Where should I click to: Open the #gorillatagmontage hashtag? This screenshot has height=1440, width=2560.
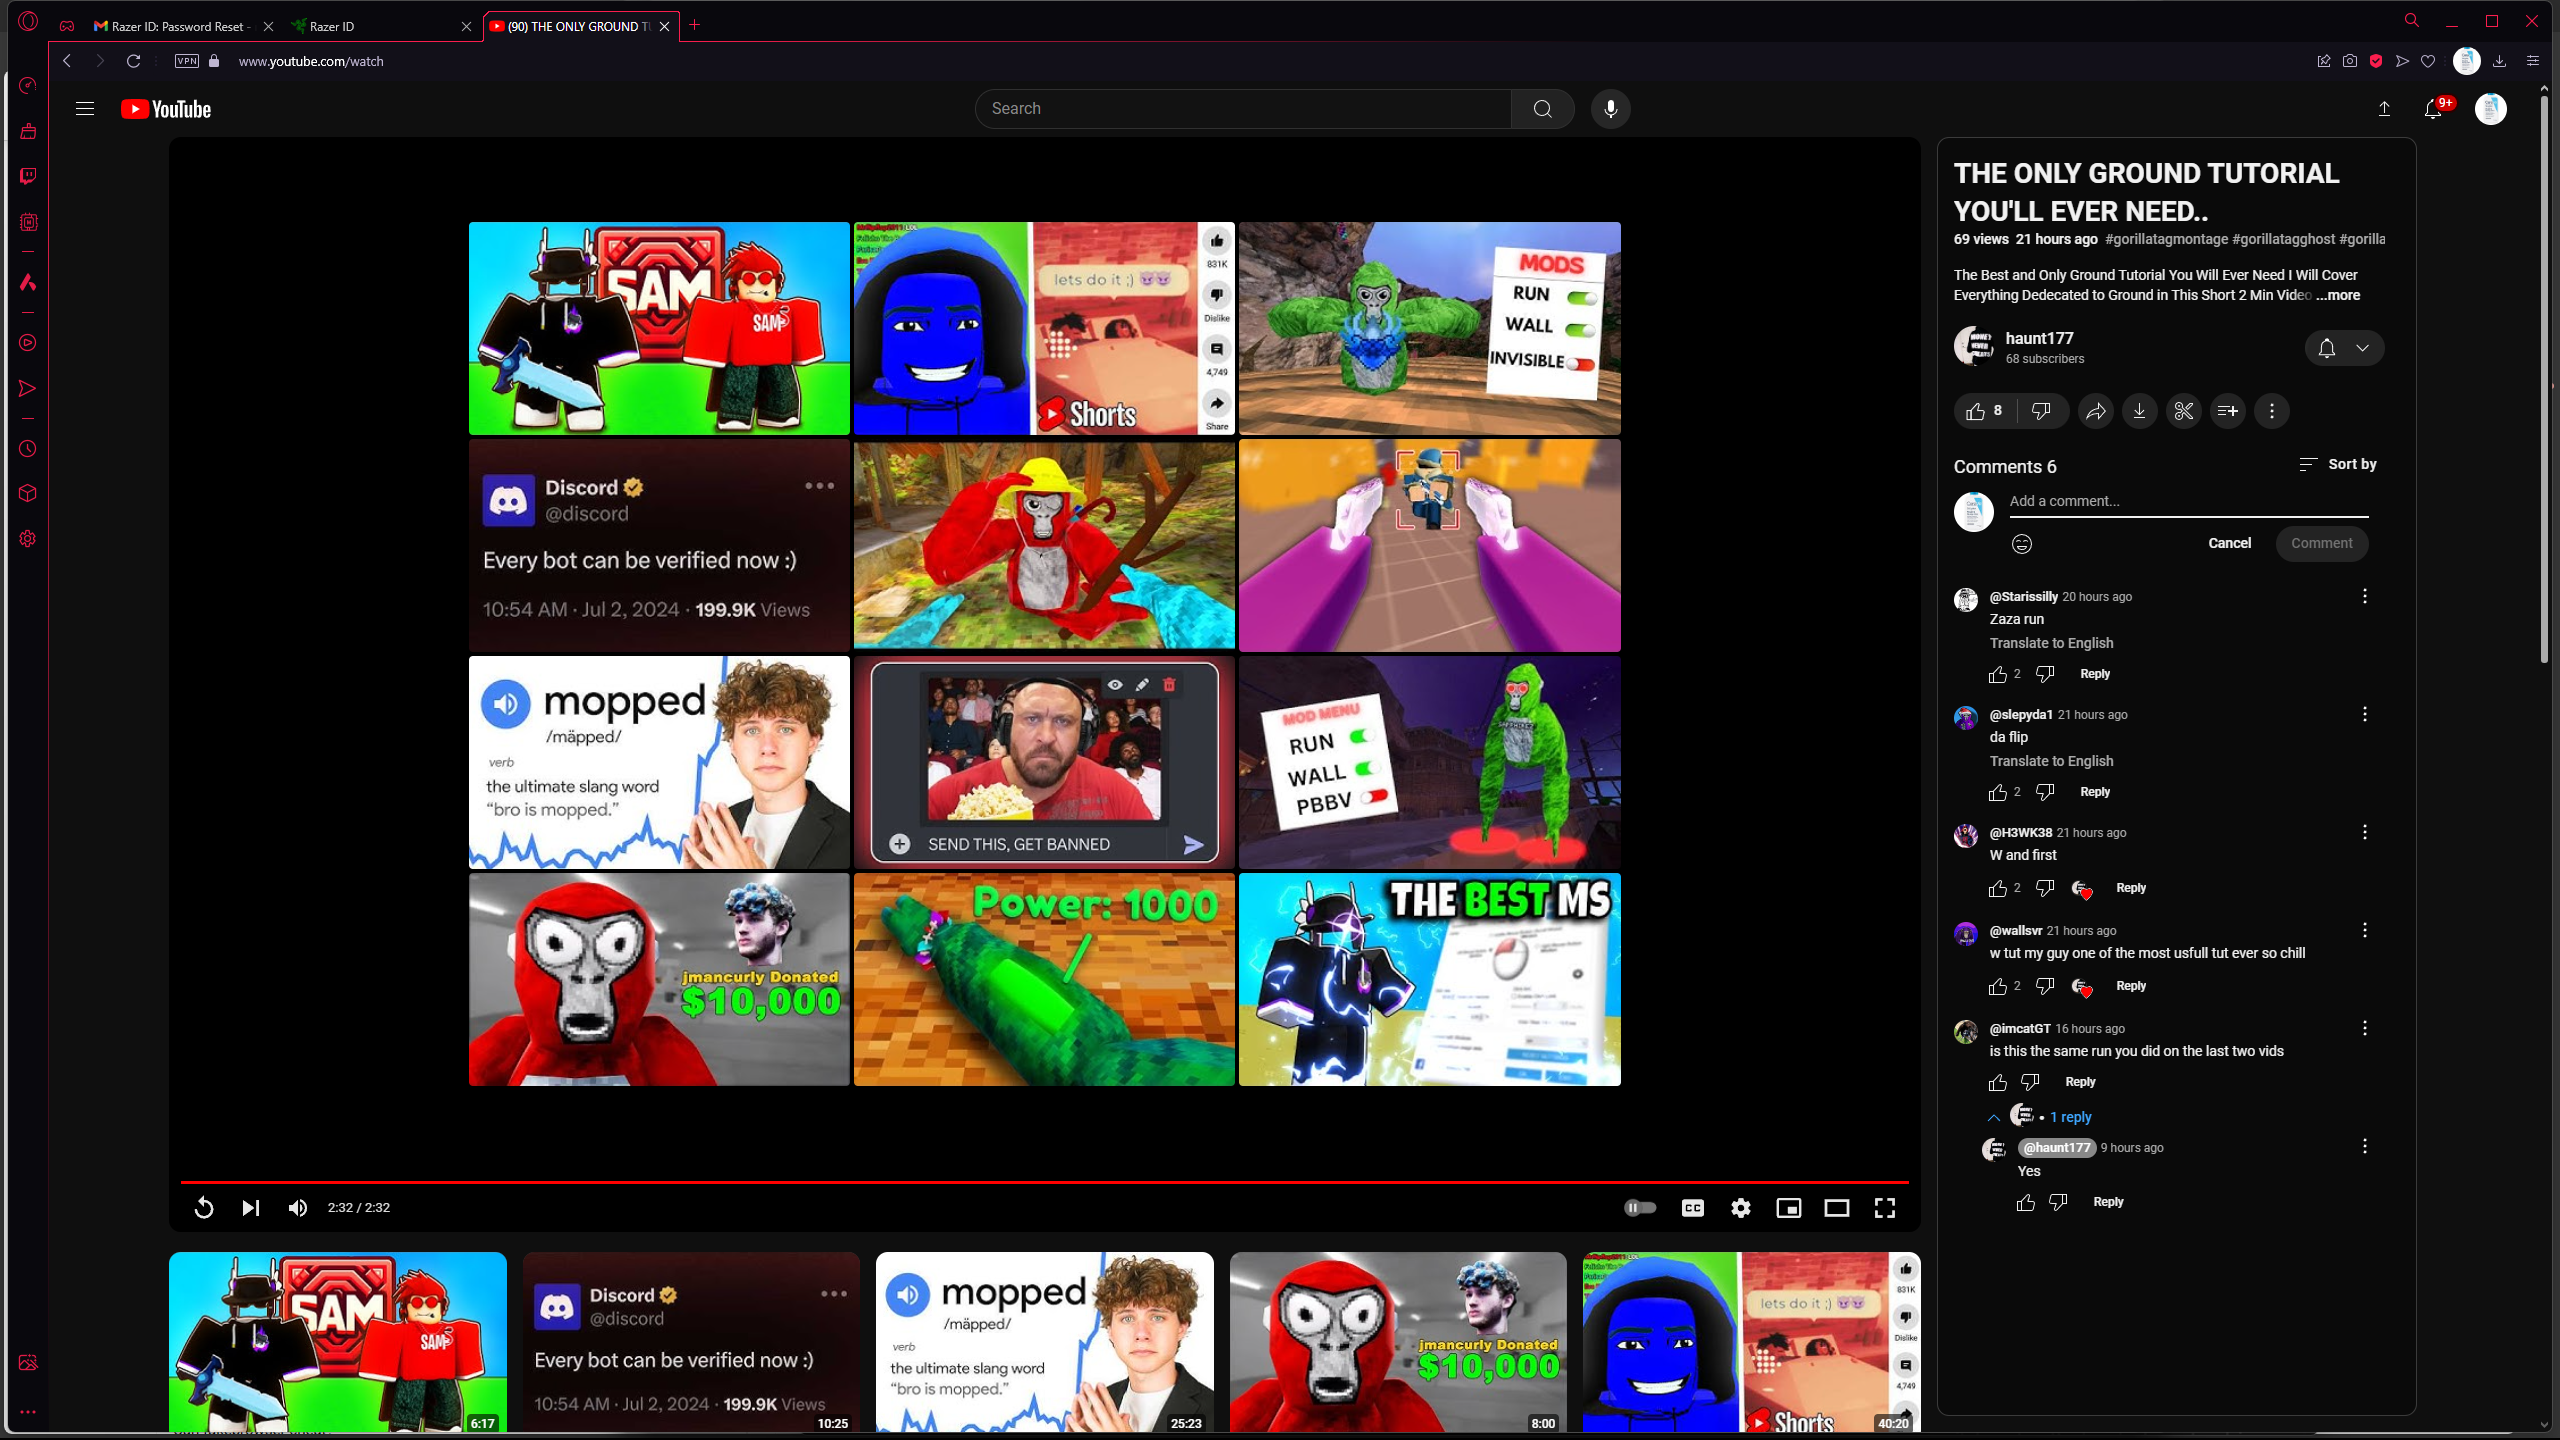[2166, 239]
